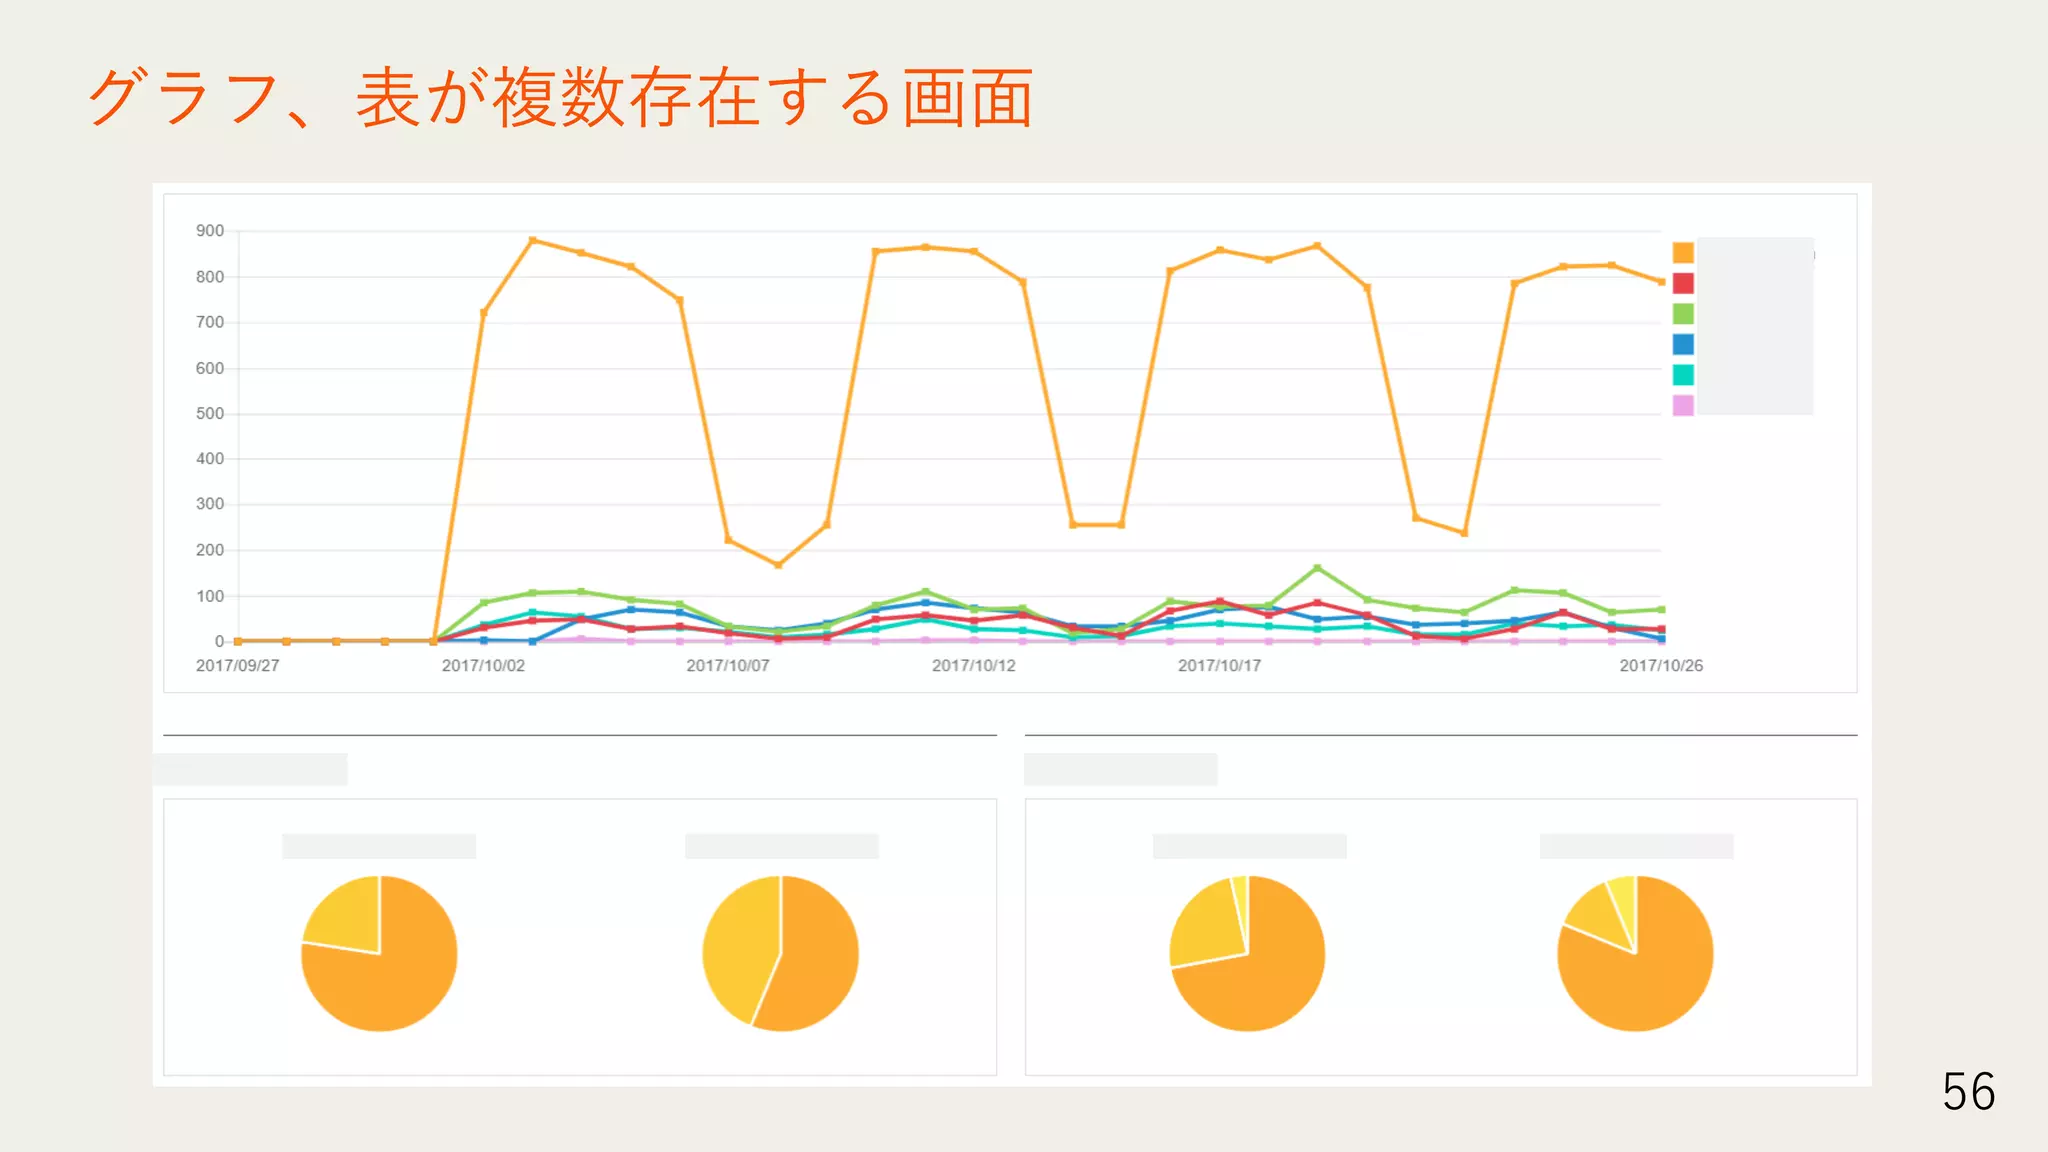Click the 2017/09/27 x-axis date label
The image size is (2048, 1152).
tap(238, 666)
